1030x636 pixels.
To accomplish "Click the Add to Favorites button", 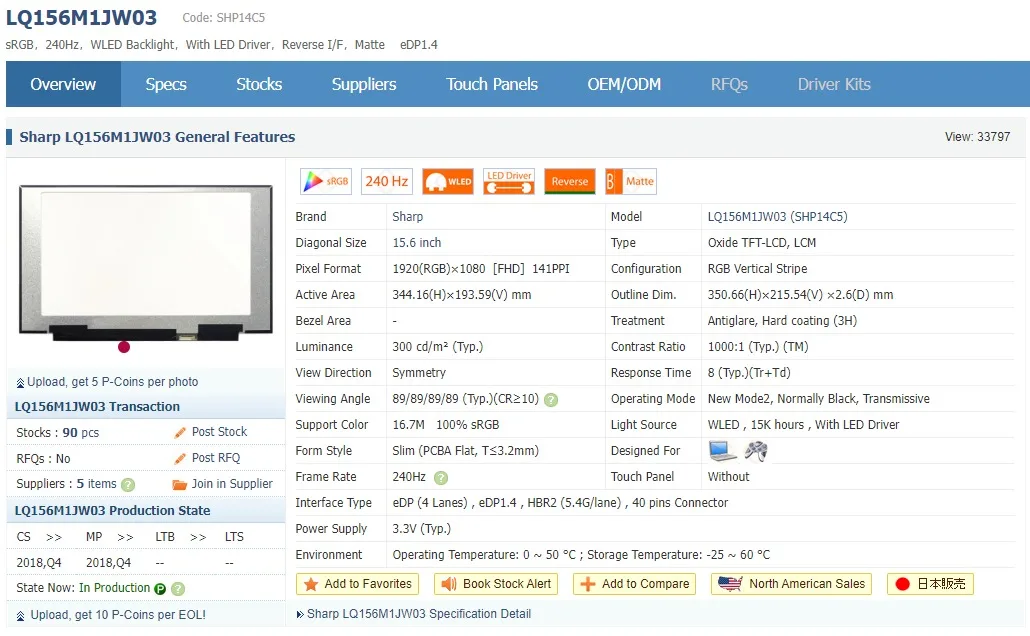I will click(x=357, y=584).
